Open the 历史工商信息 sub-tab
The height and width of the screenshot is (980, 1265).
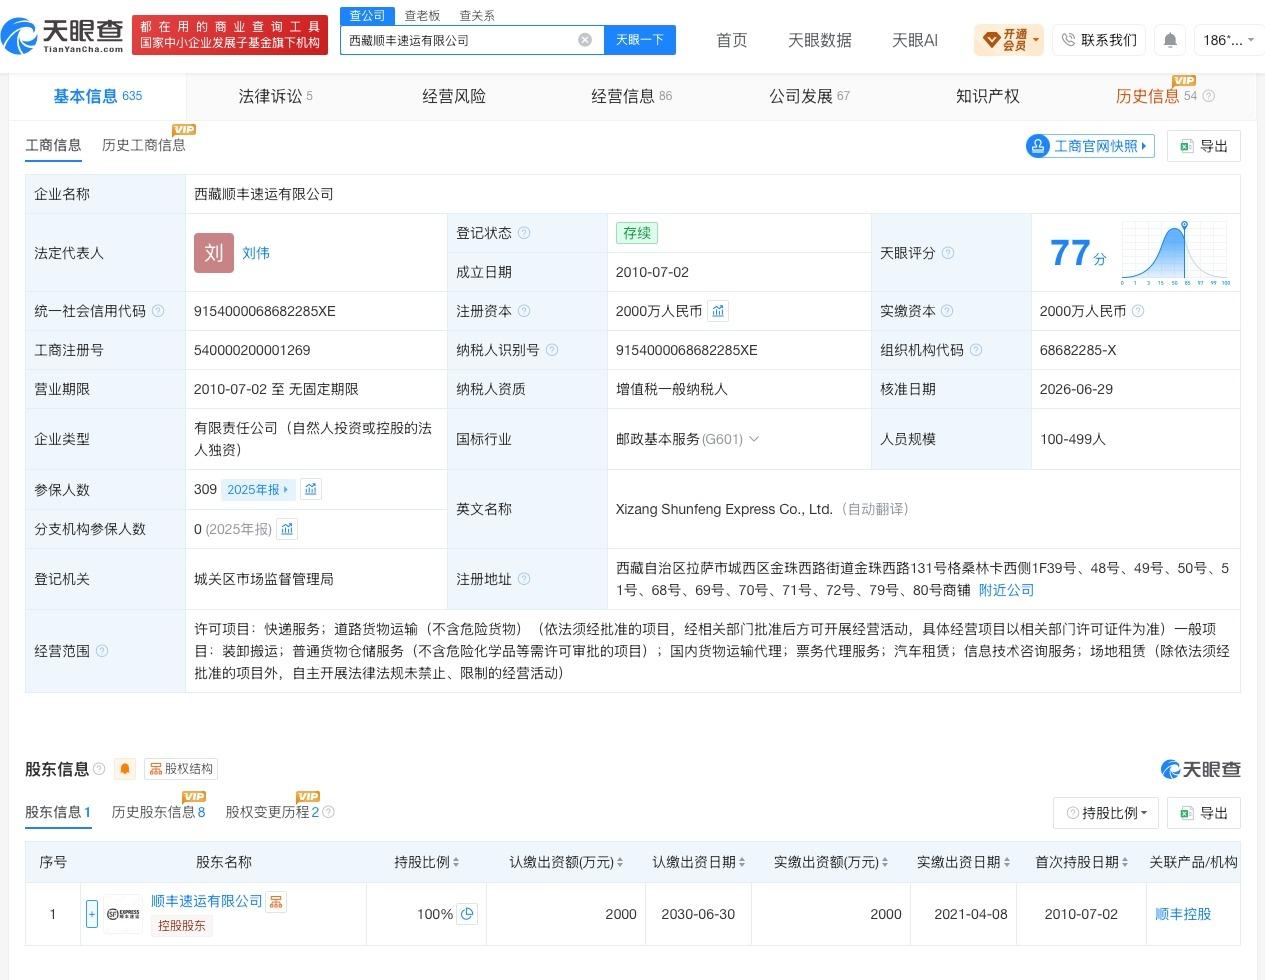(143, 145)
